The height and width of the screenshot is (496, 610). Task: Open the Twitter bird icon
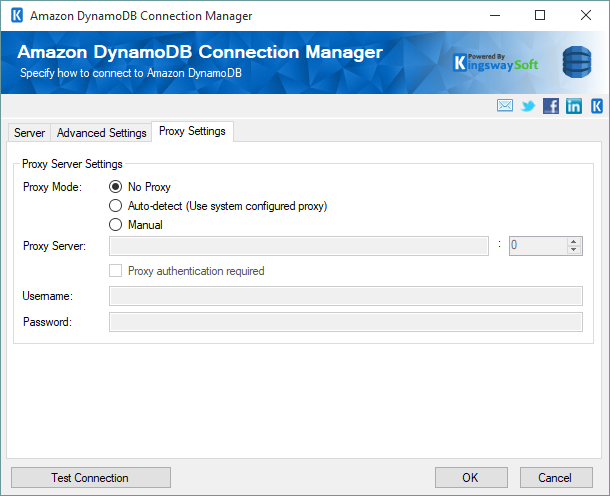[x=528, y=106]
